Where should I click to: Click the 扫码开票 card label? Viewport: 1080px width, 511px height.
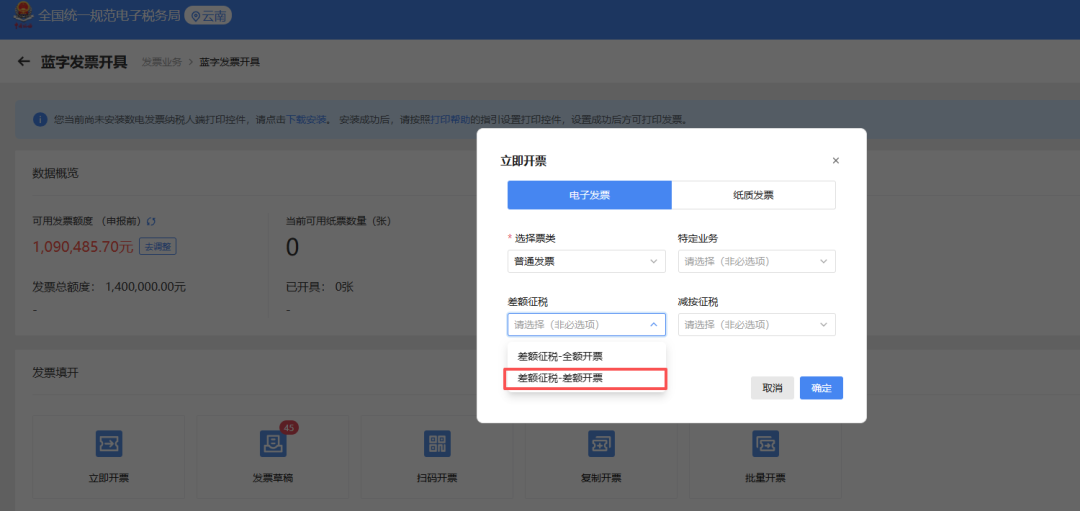(437, 478)
